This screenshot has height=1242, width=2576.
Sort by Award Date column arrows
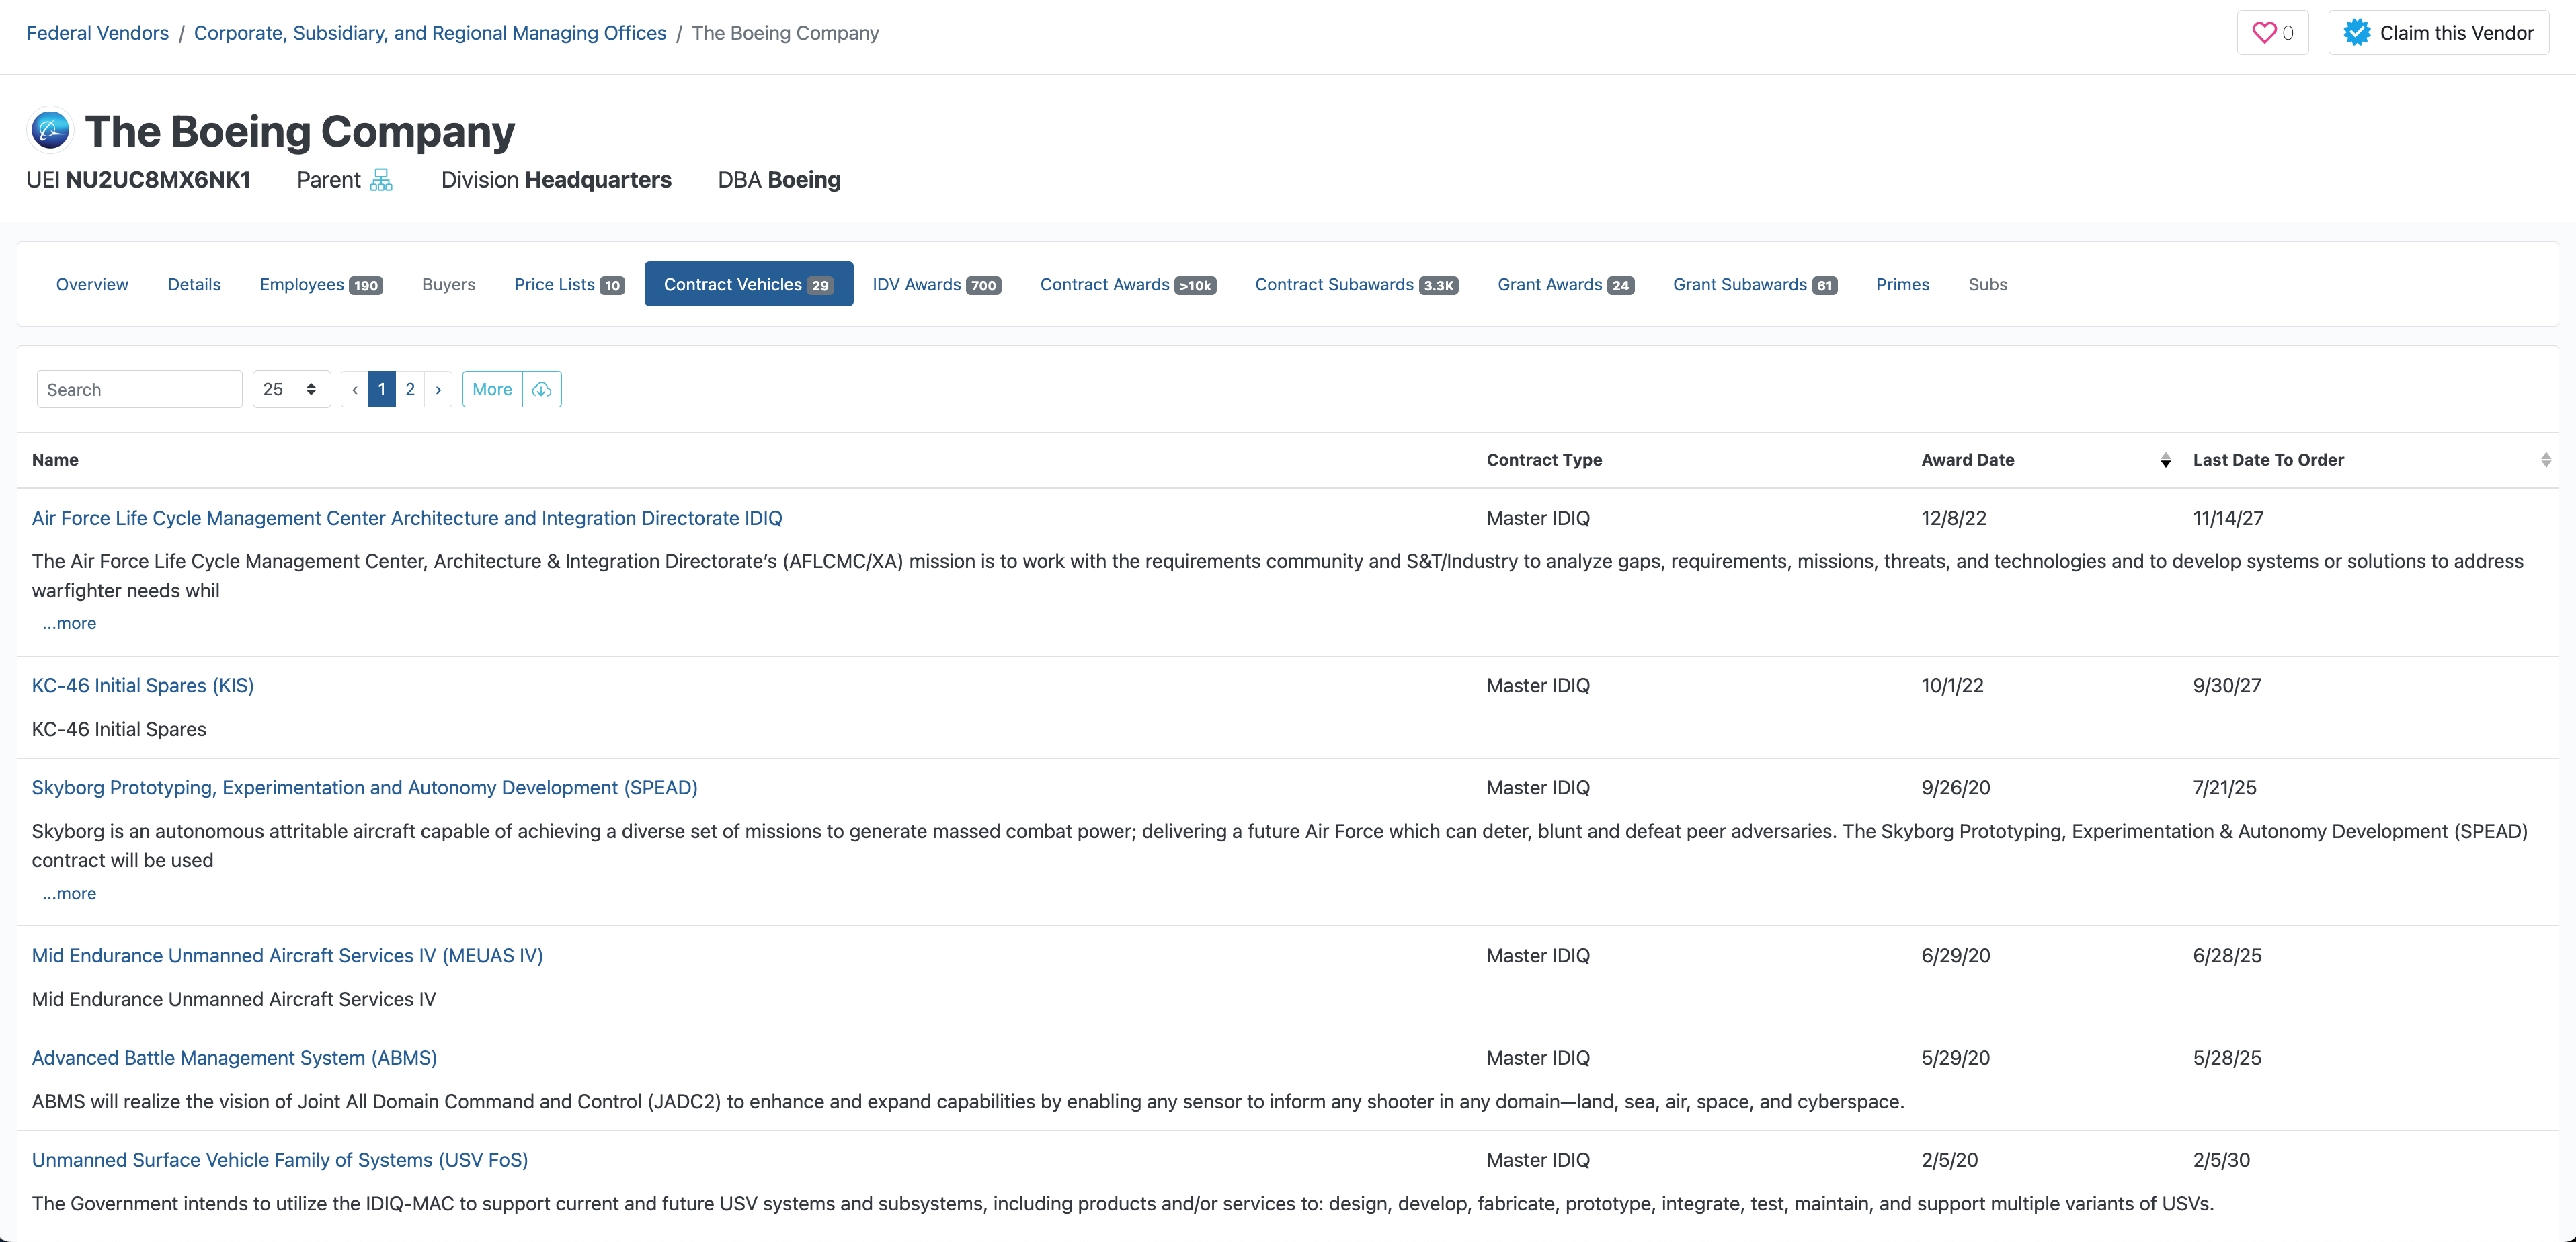[2165, 460]
